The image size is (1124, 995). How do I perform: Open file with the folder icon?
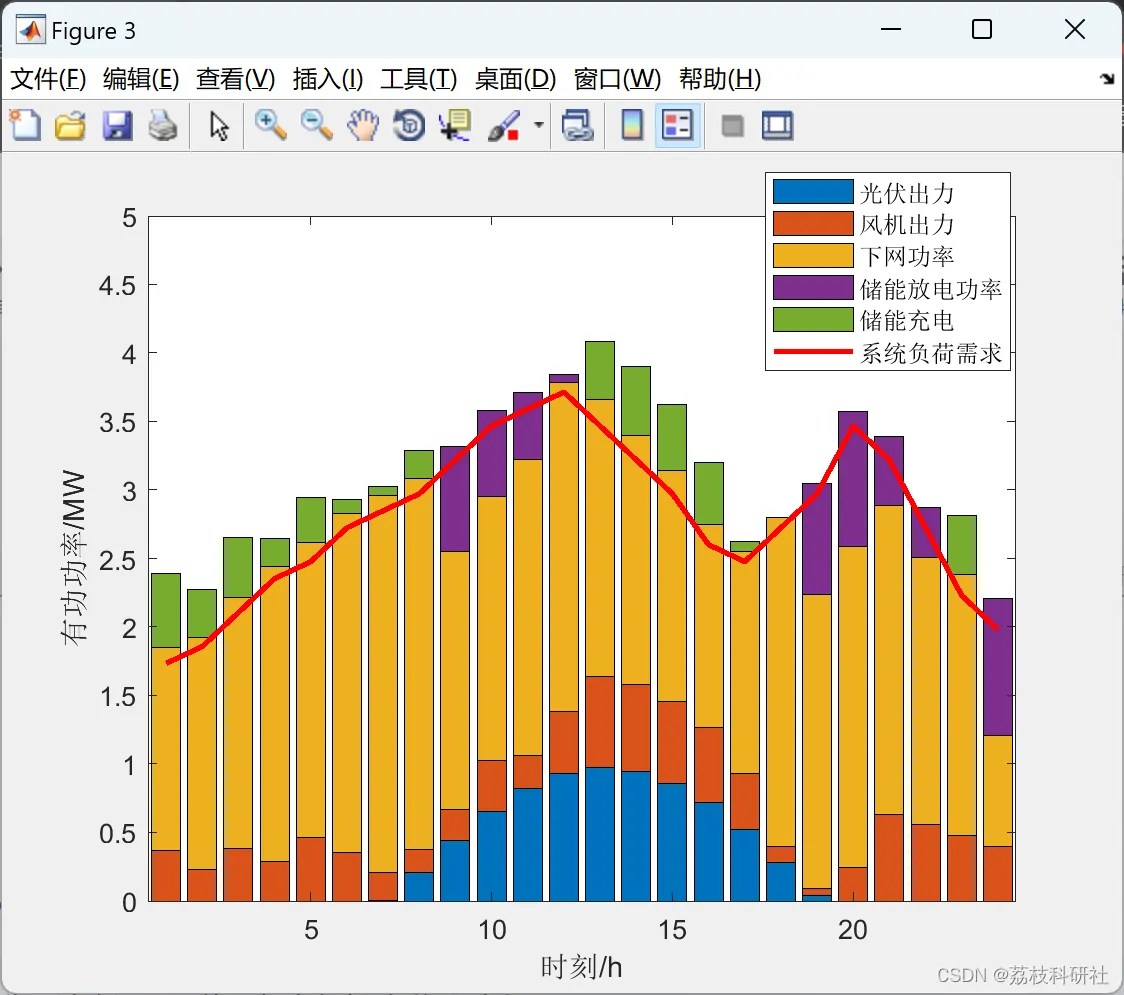coord(70,125)
